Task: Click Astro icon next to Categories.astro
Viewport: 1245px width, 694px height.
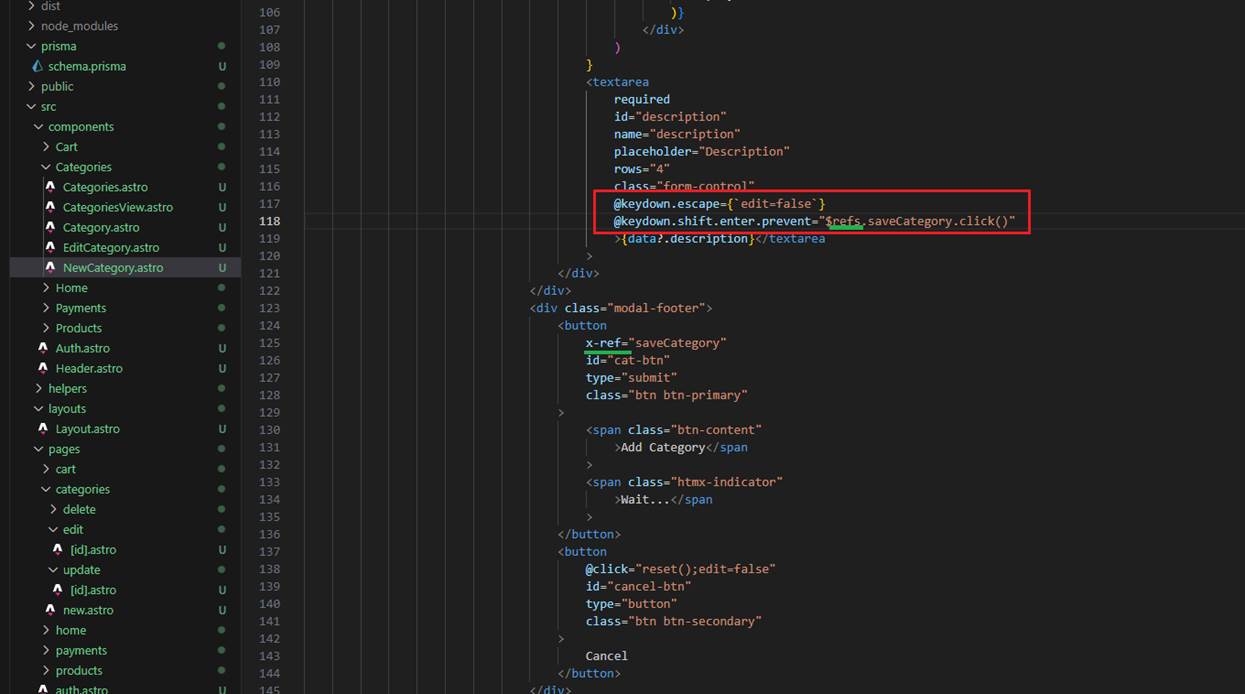Action: click(x=51, y=187)
